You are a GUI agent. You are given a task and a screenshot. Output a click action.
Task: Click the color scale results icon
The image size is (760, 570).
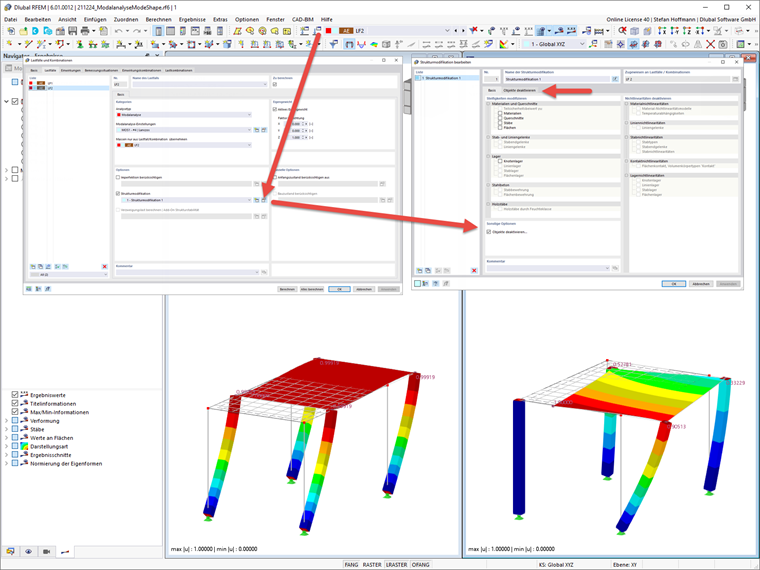(504, 45)
